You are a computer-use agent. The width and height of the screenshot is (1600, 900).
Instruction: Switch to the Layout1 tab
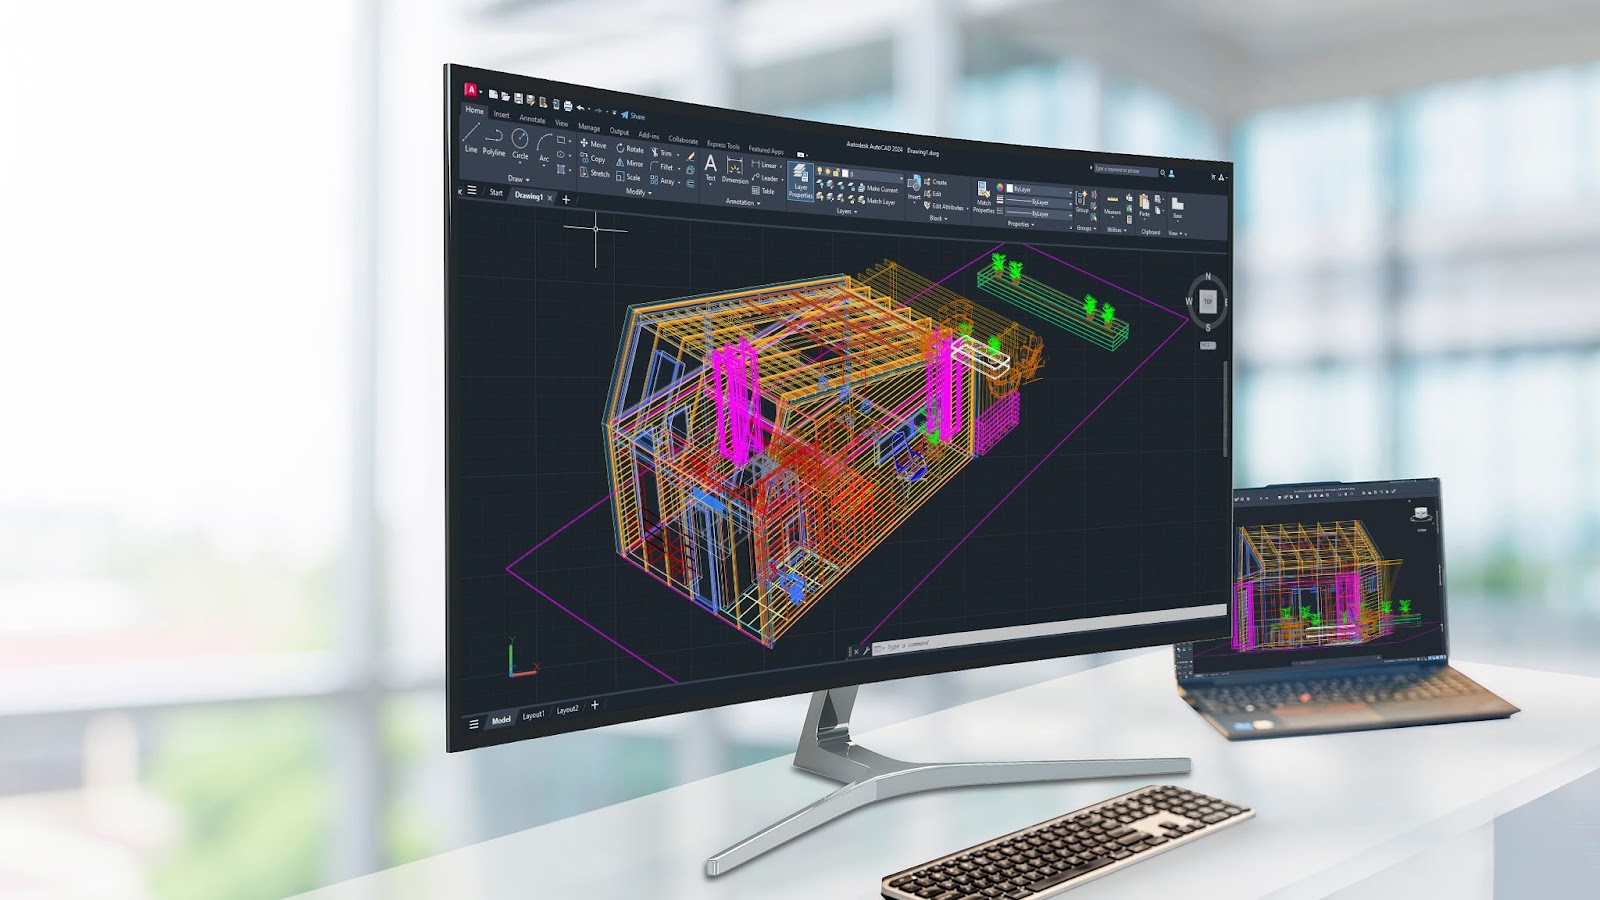tap(533, 714)
